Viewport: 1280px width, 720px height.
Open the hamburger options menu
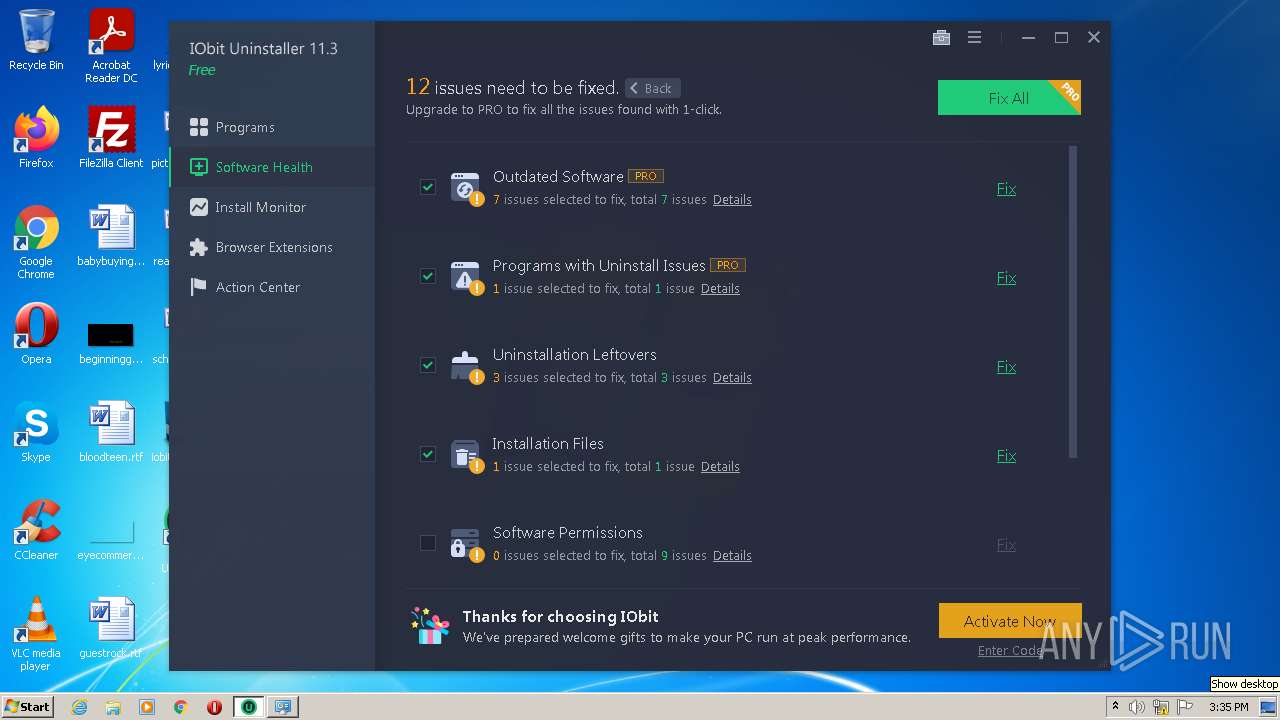coord(974,38)
